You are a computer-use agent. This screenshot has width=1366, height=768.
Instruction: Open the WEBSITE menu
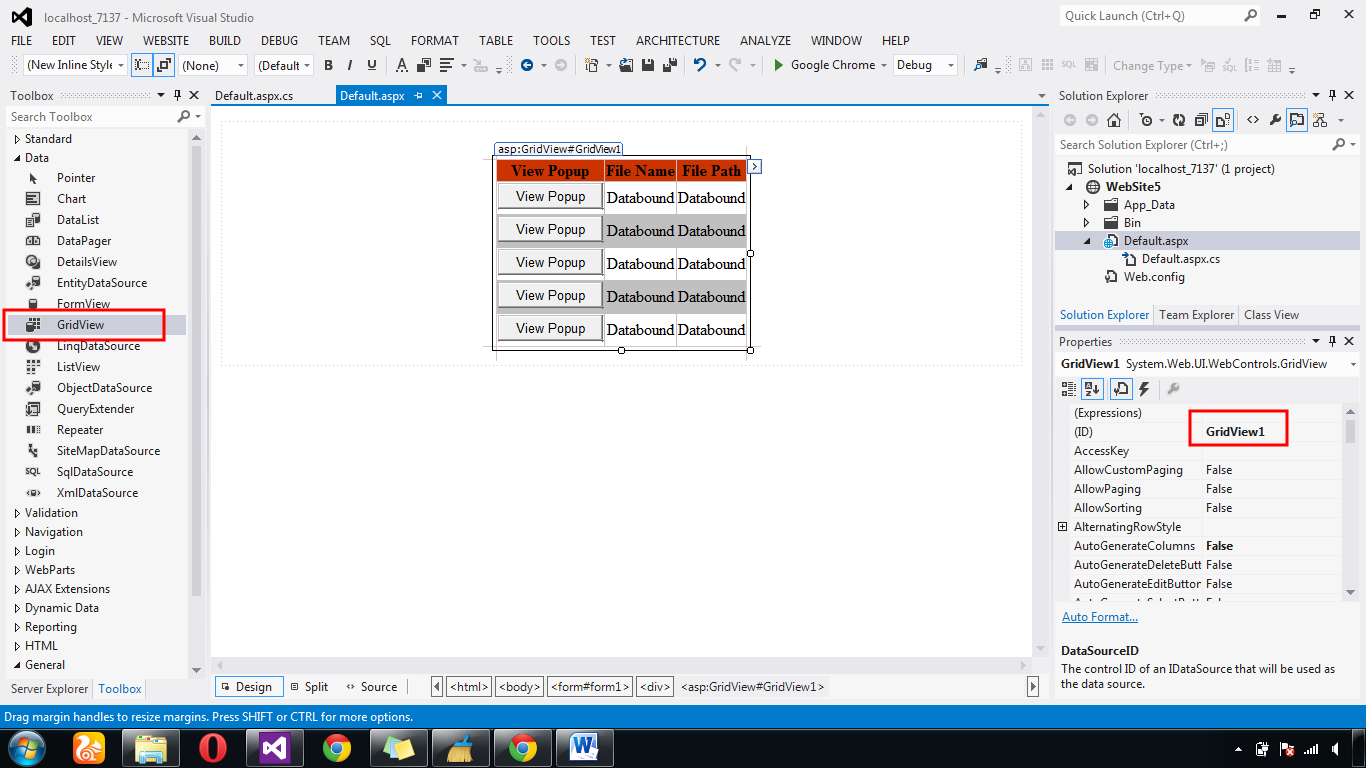166,41
